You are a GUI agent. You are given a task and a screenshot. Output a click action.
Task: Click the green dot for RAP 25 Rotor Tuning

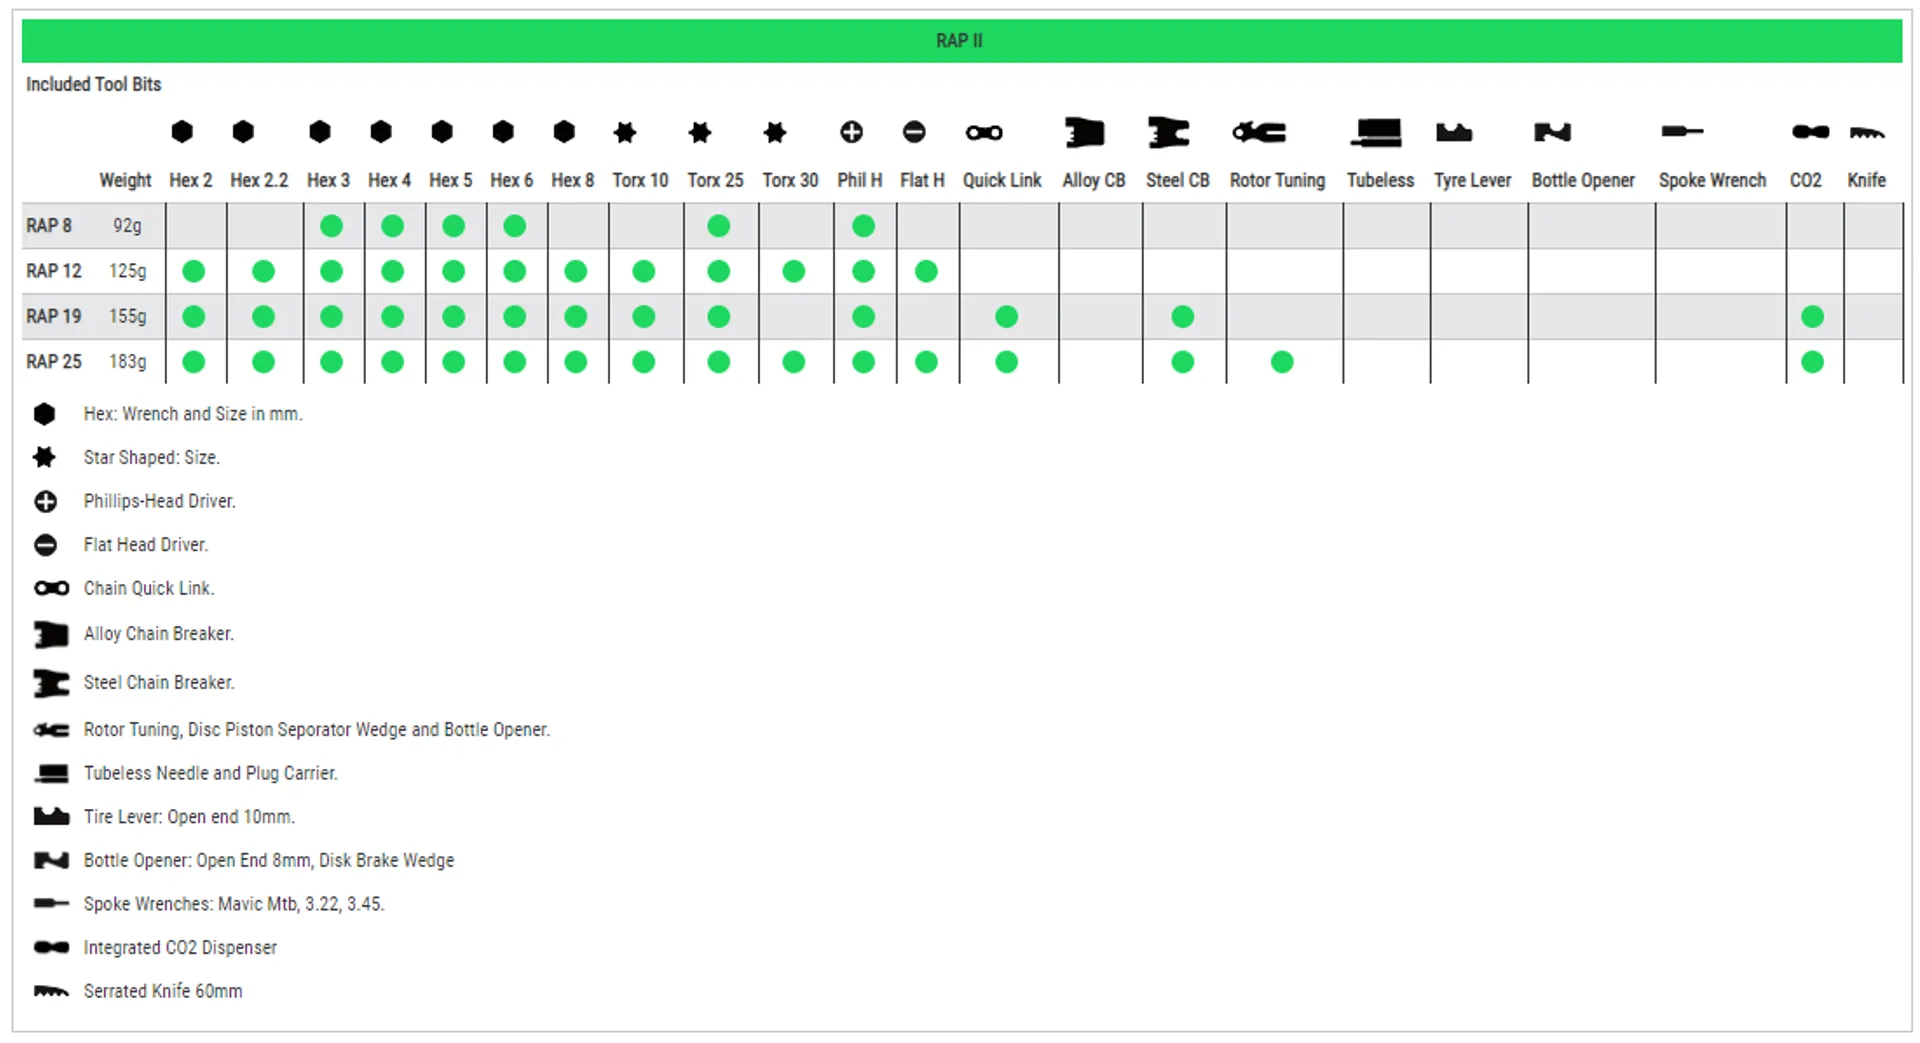pyautogui.click(x=1282, y=362)
